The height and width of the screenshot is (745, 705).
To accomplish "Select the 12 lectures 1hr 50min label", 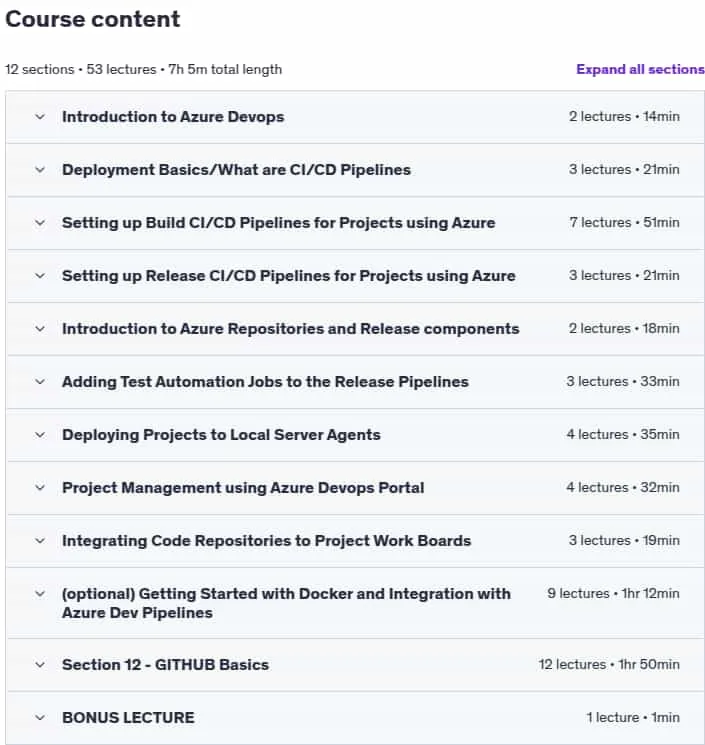I will point(609,664).
